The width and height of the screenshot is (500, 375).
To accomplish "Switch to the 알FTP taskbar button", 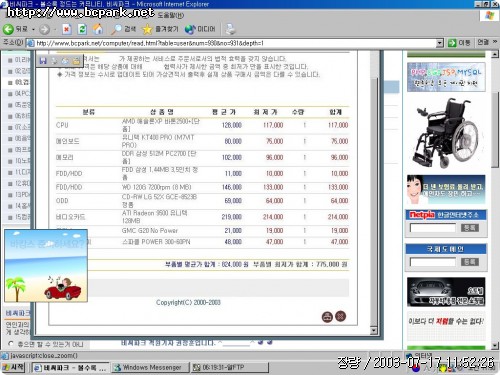I will [x=229, y=368].
